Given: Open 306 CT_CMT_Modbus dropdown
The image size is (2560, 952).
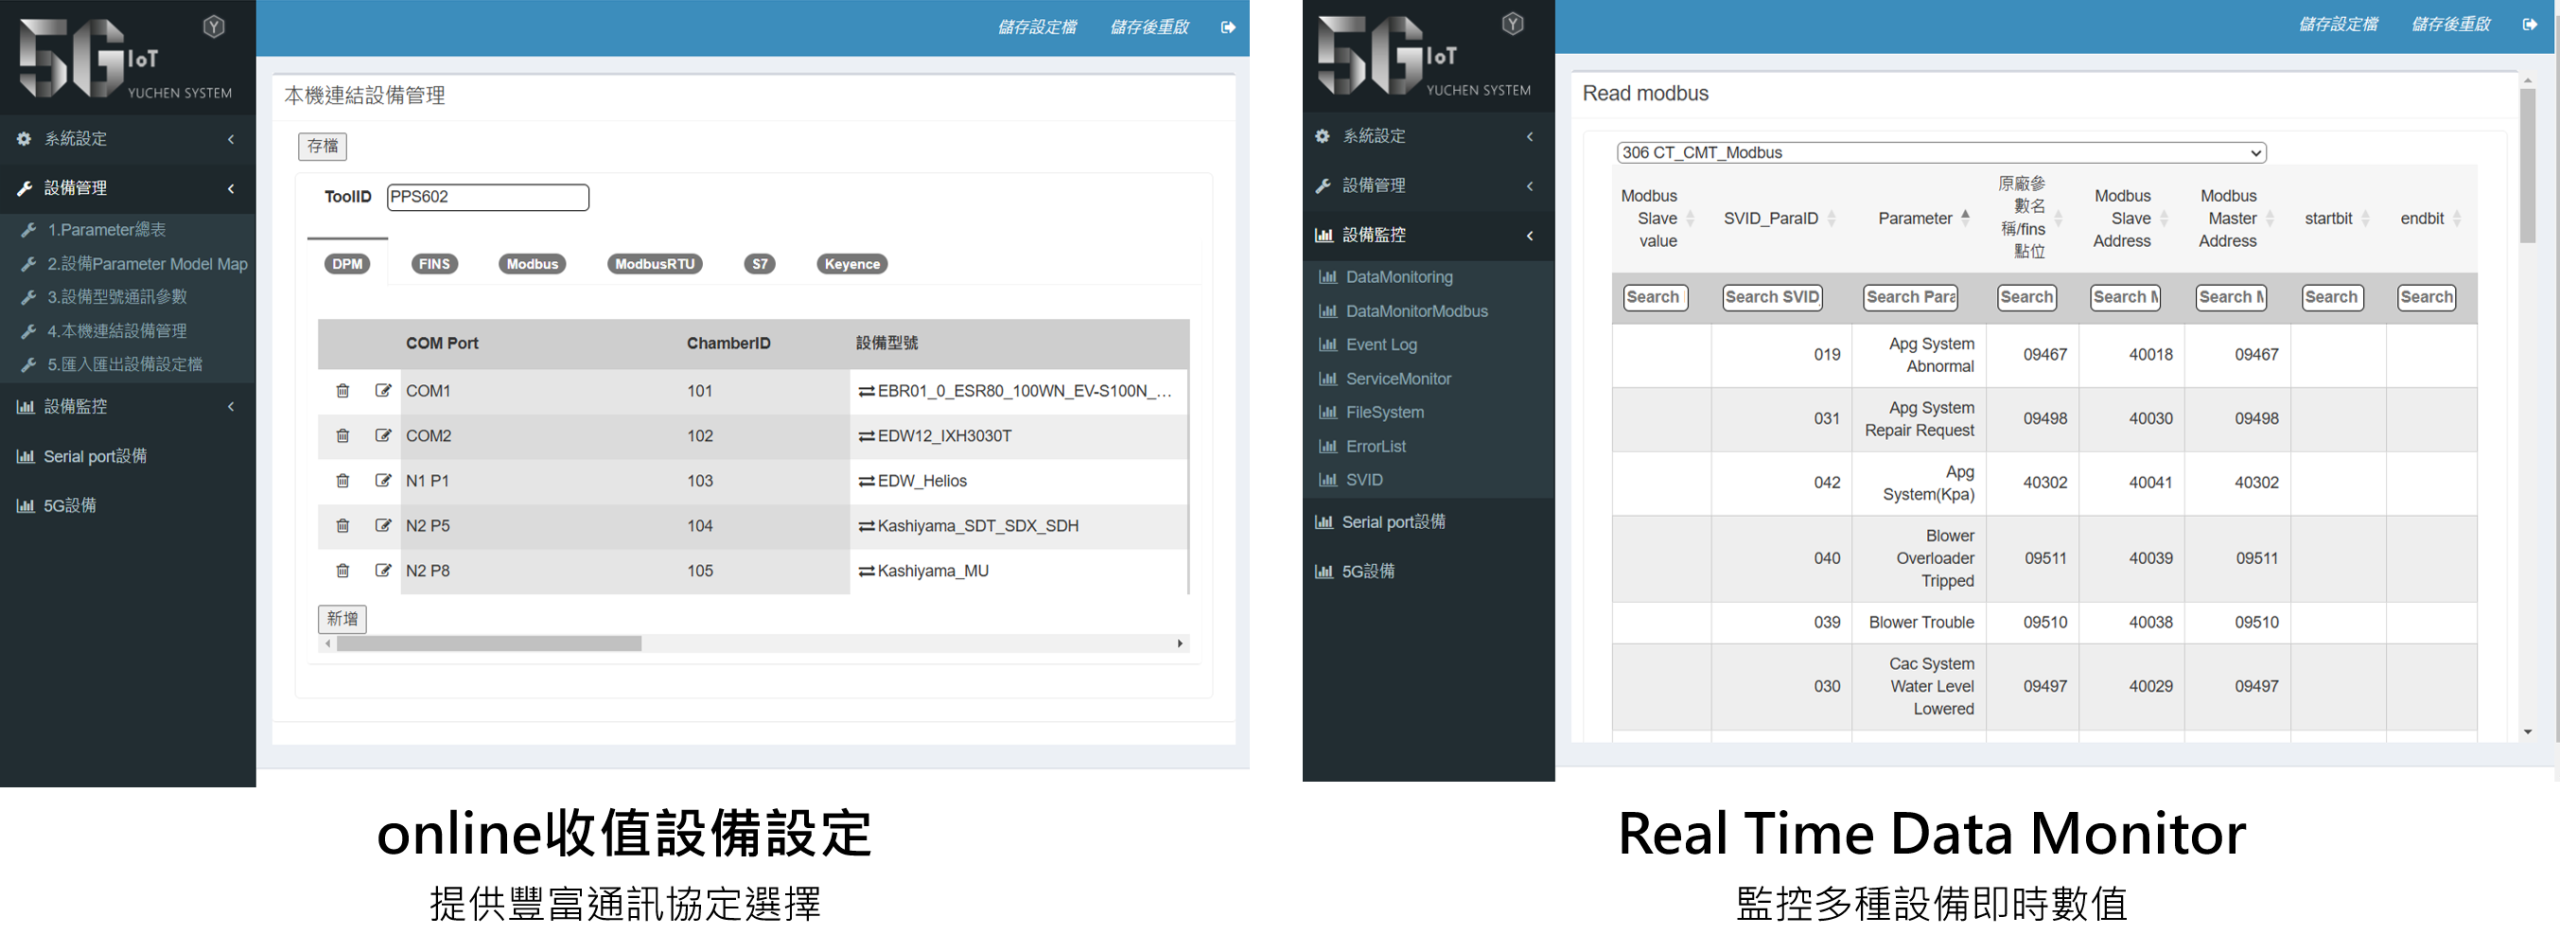Looking at the screenshot, I should pyautogui.click(x=1940, y=153).
